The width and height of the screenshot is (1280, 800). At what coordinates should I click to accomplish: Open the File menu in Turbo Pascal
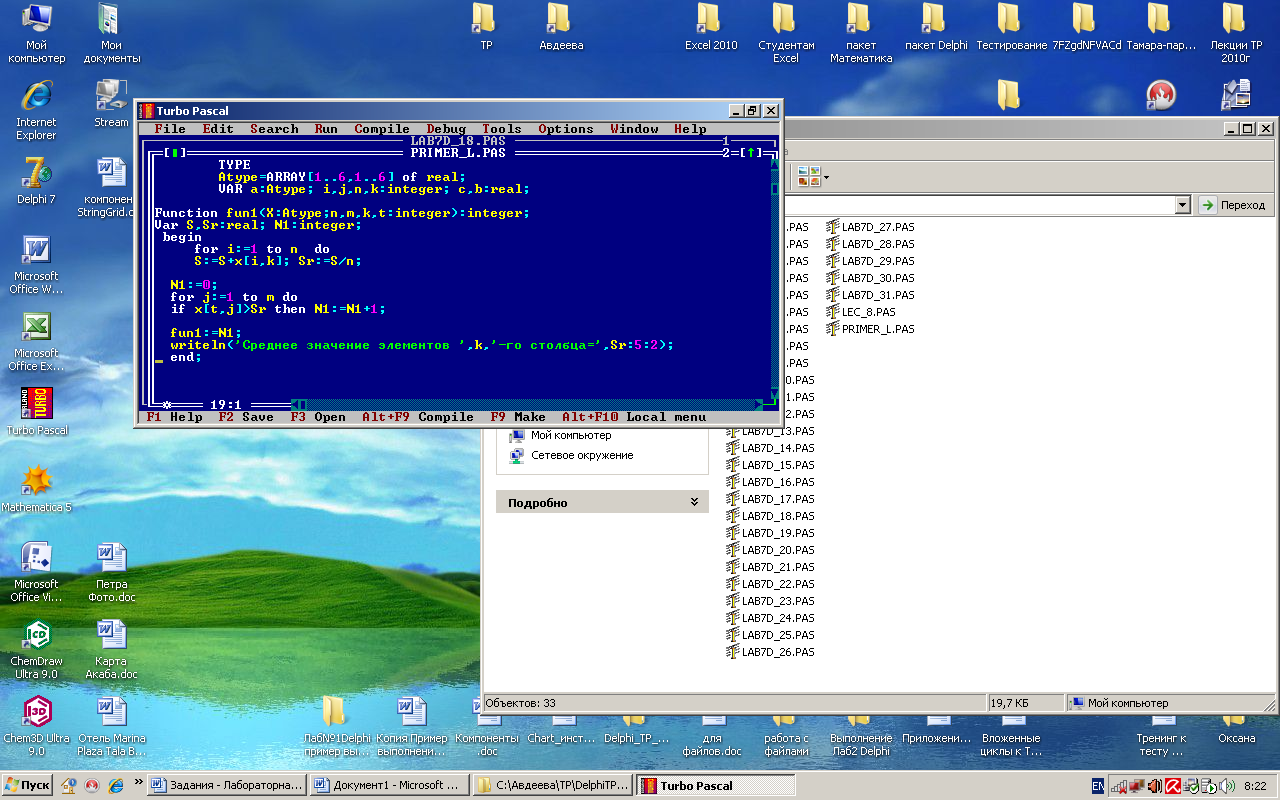click(170, 129)
